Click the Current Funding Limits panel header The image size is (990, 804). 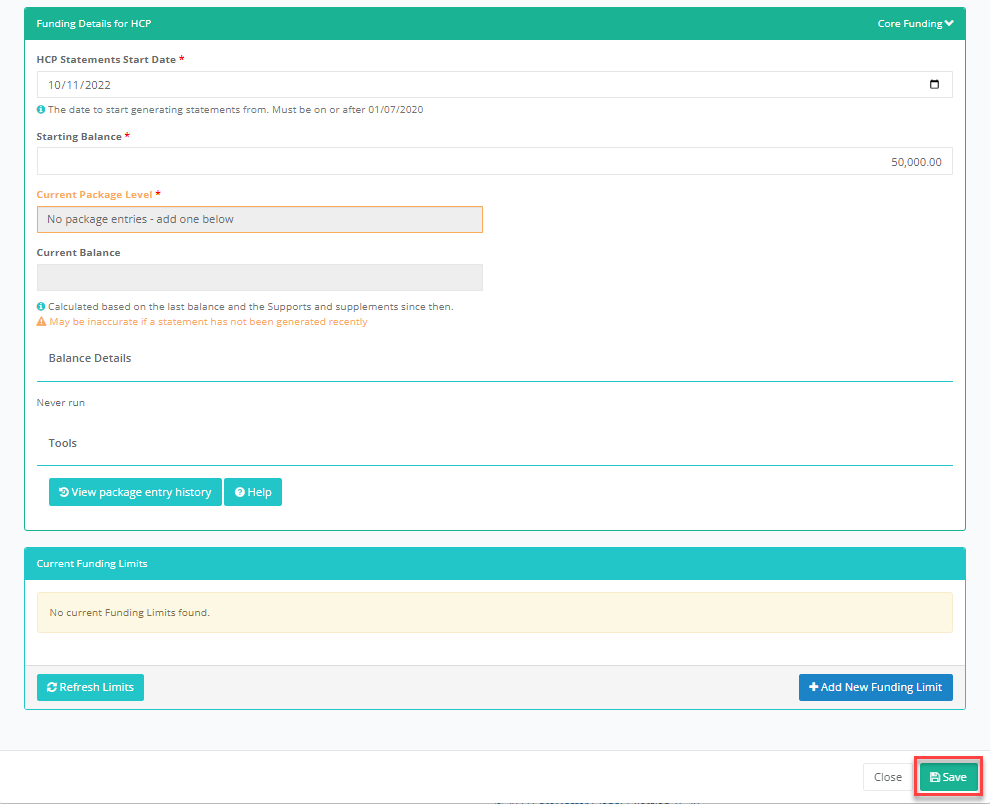coord(494,563)
